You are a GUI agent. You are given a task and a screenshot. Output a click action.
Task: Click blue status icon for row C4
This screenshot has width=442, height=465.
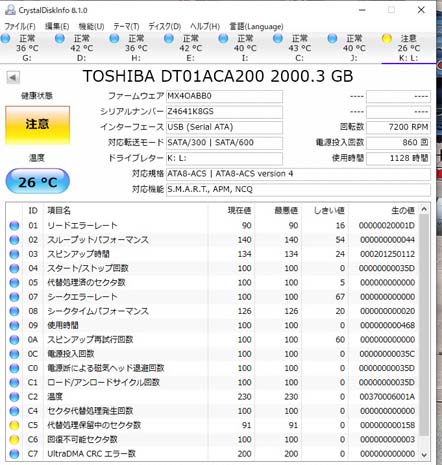[14, 411]
